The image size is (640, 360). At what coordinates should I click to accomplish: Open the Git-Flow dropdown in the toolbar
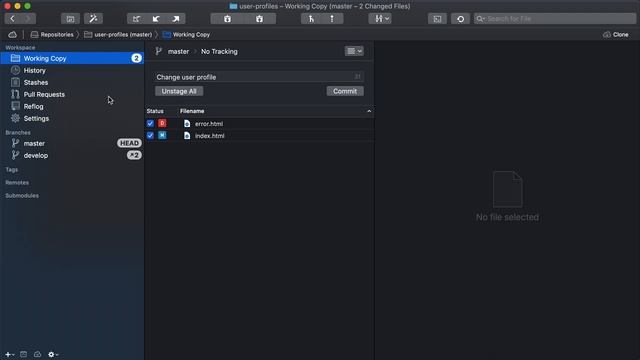click(380, 19)
